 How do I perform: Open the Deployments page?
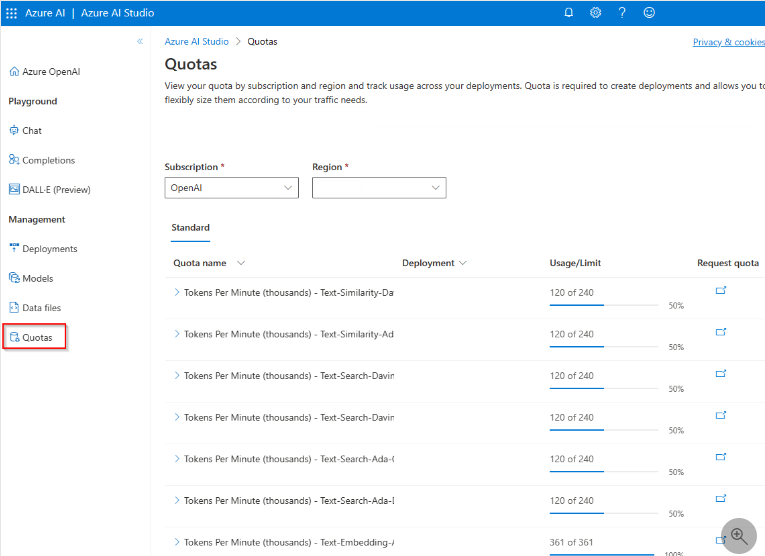point(43,249)
